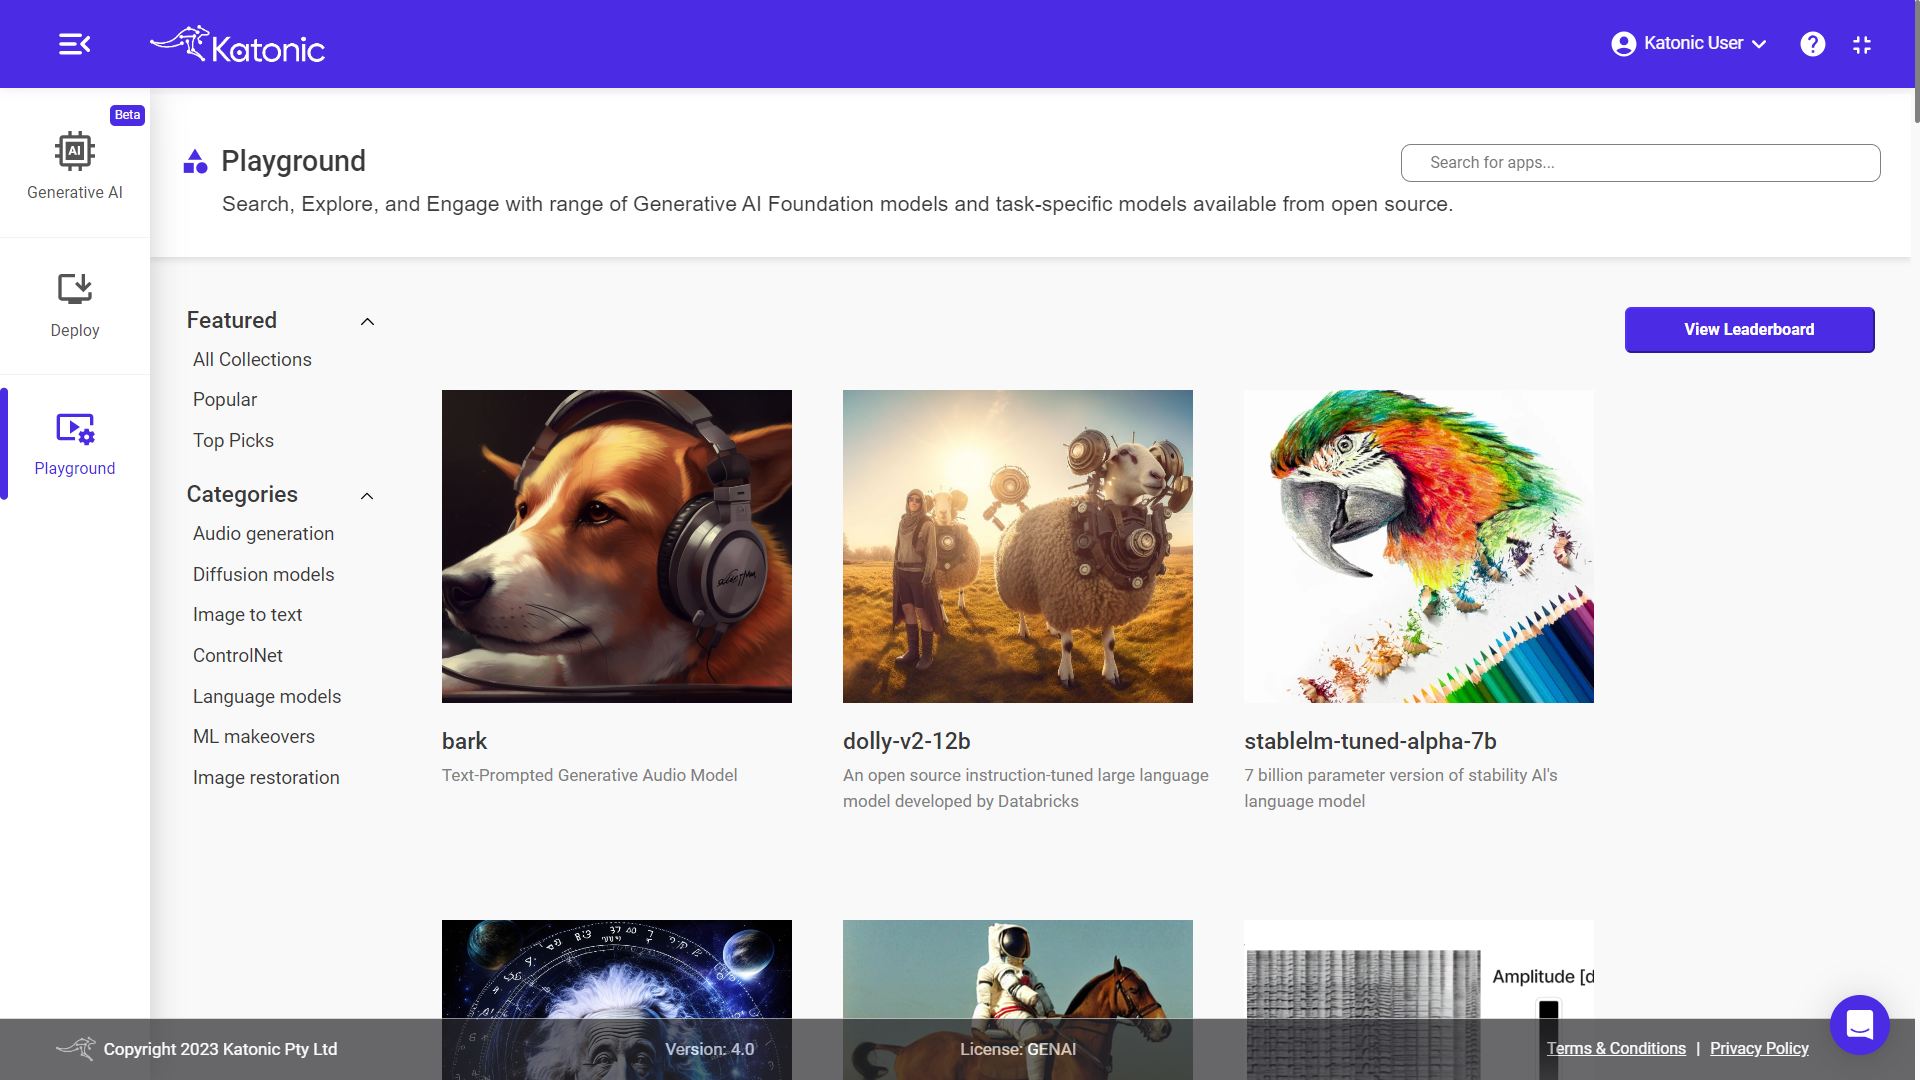This screenshot has width=1920, height=1080.
Task: Collapse the Categories section chevron
Action: (x=367, y=496)
